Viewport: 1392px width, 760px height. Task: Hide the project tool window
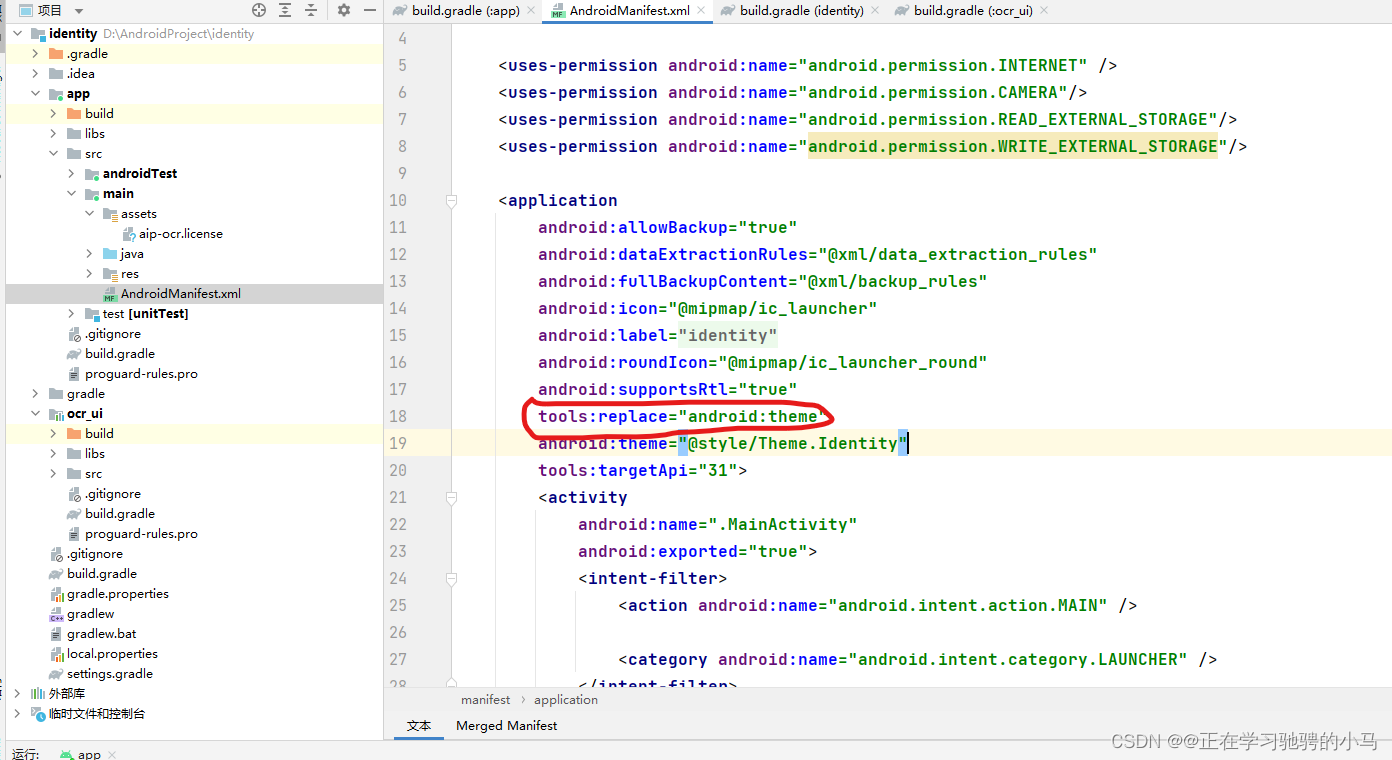pos(369,10)
